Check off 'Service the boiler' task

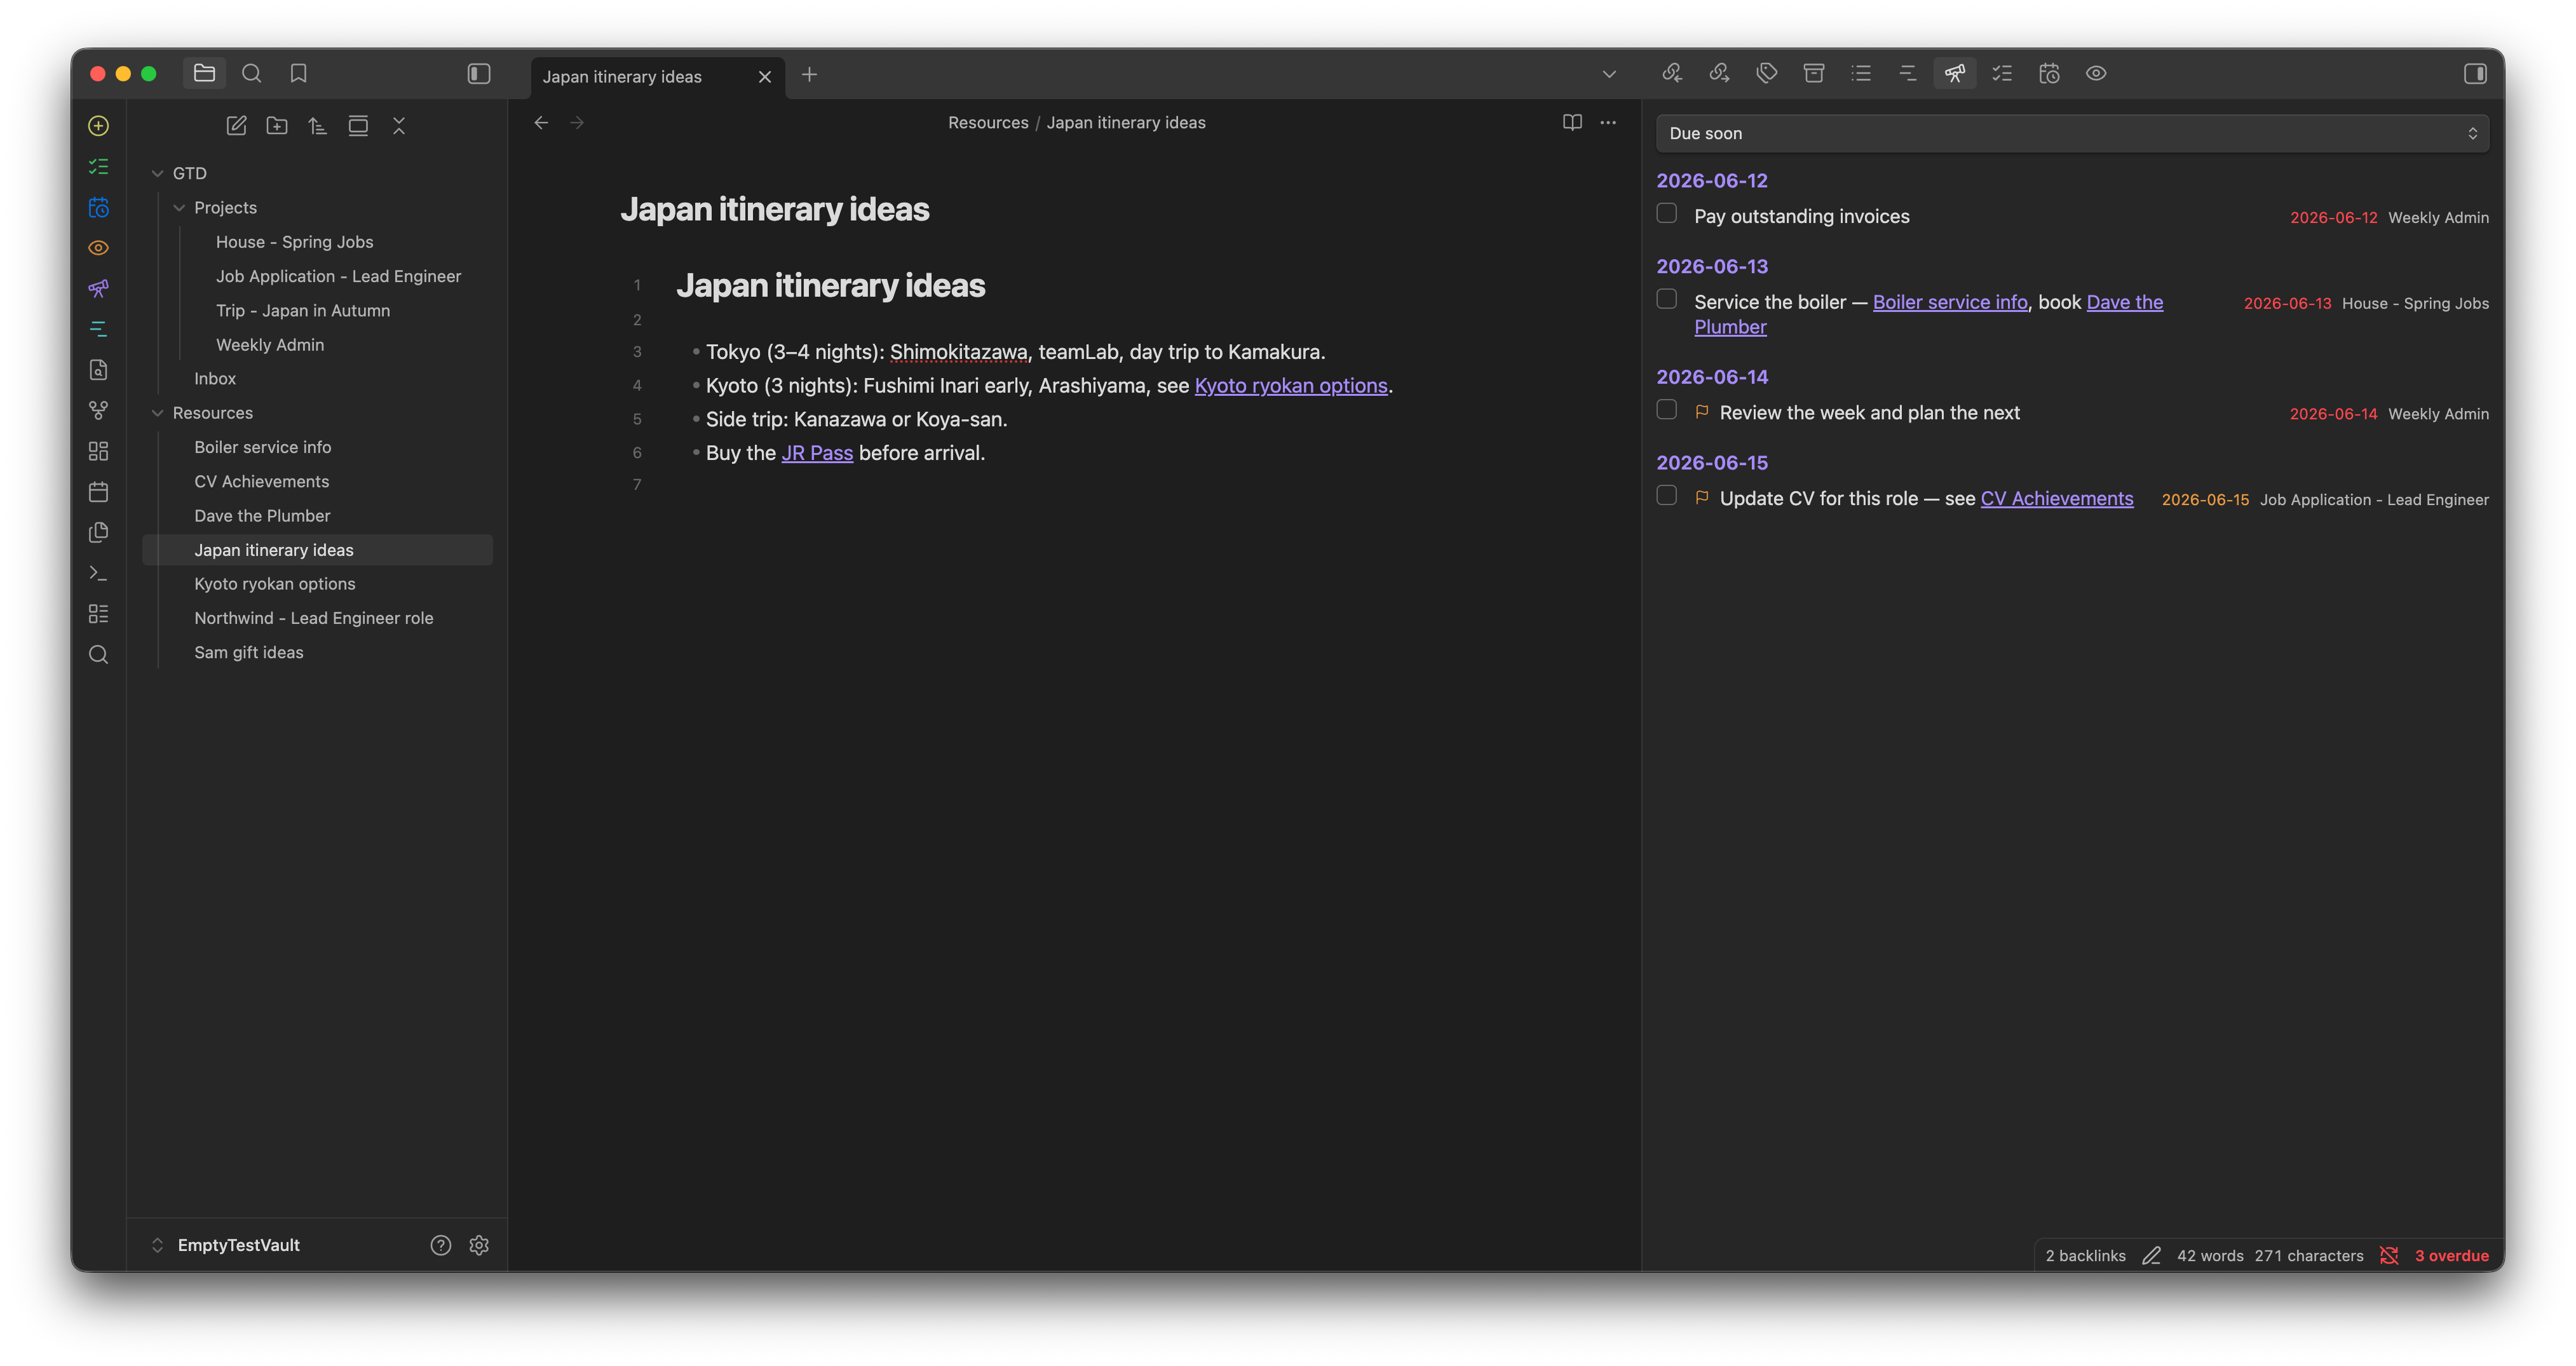point(1666,299)
